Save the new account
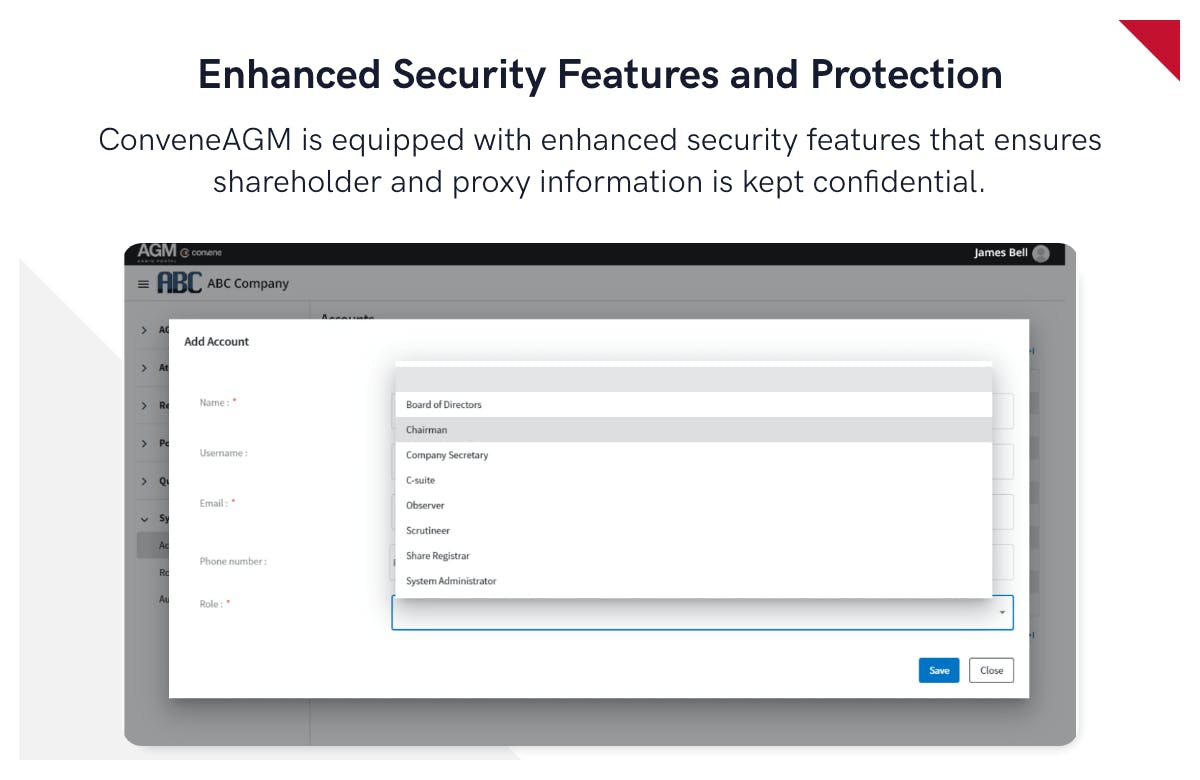This screenshot has width=1200, height=780. tap(939, 670)
